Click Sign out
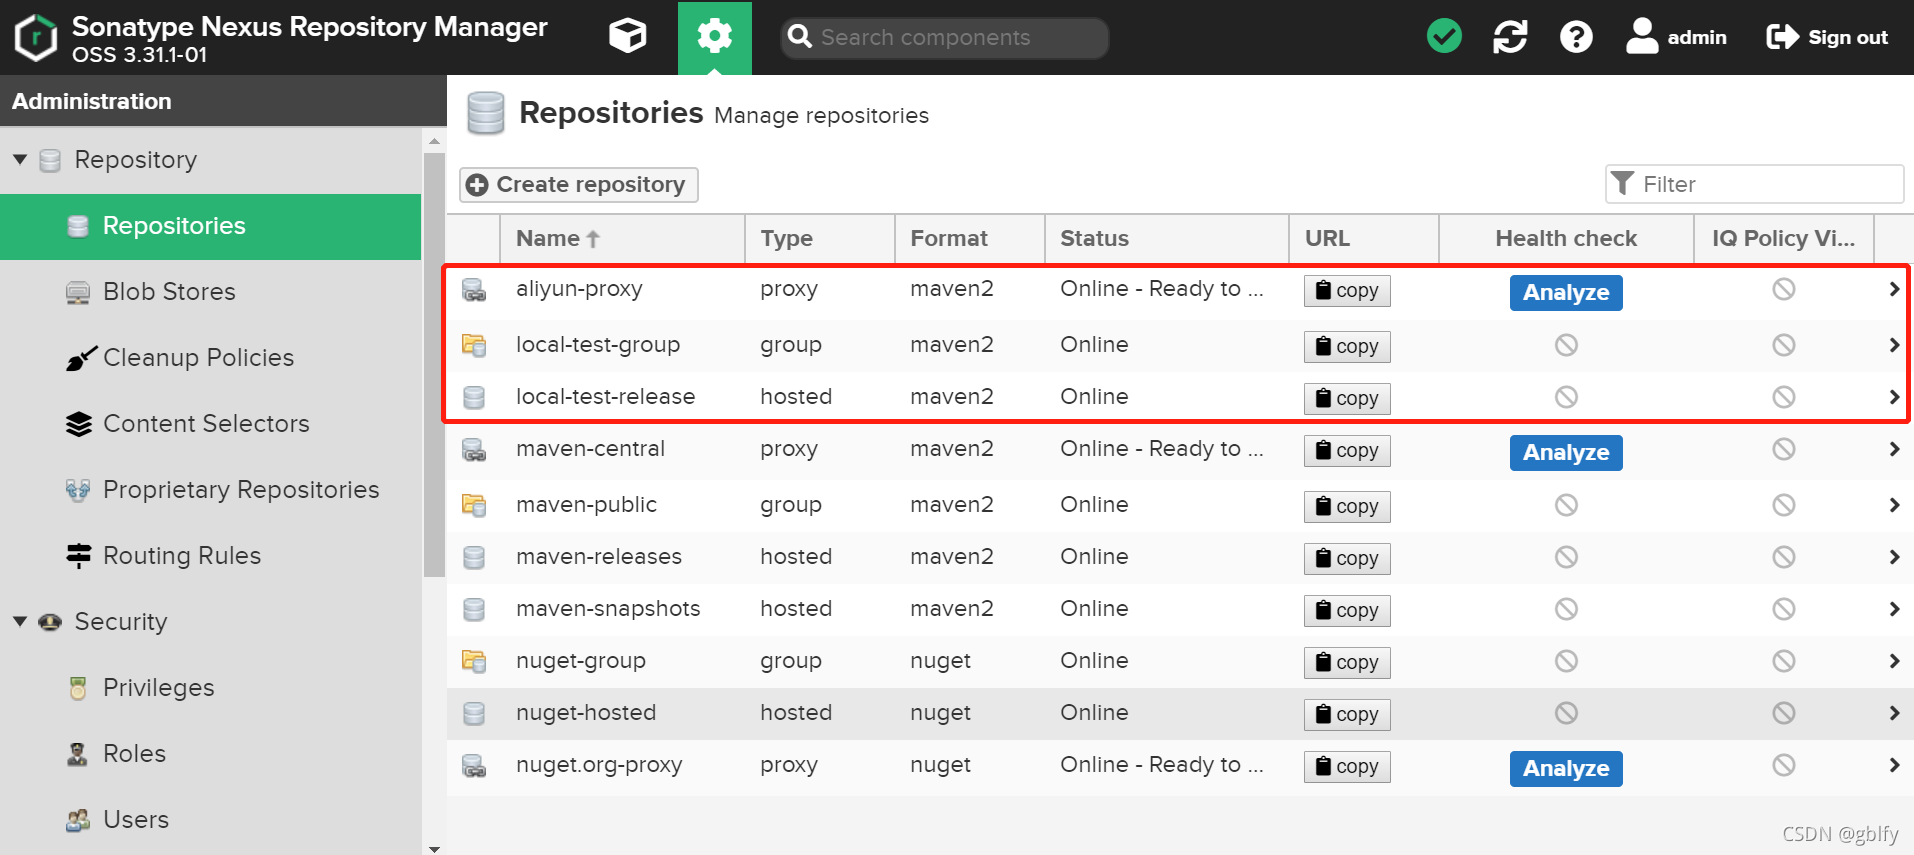The image size is (1914, 855). pos(1827,37)
